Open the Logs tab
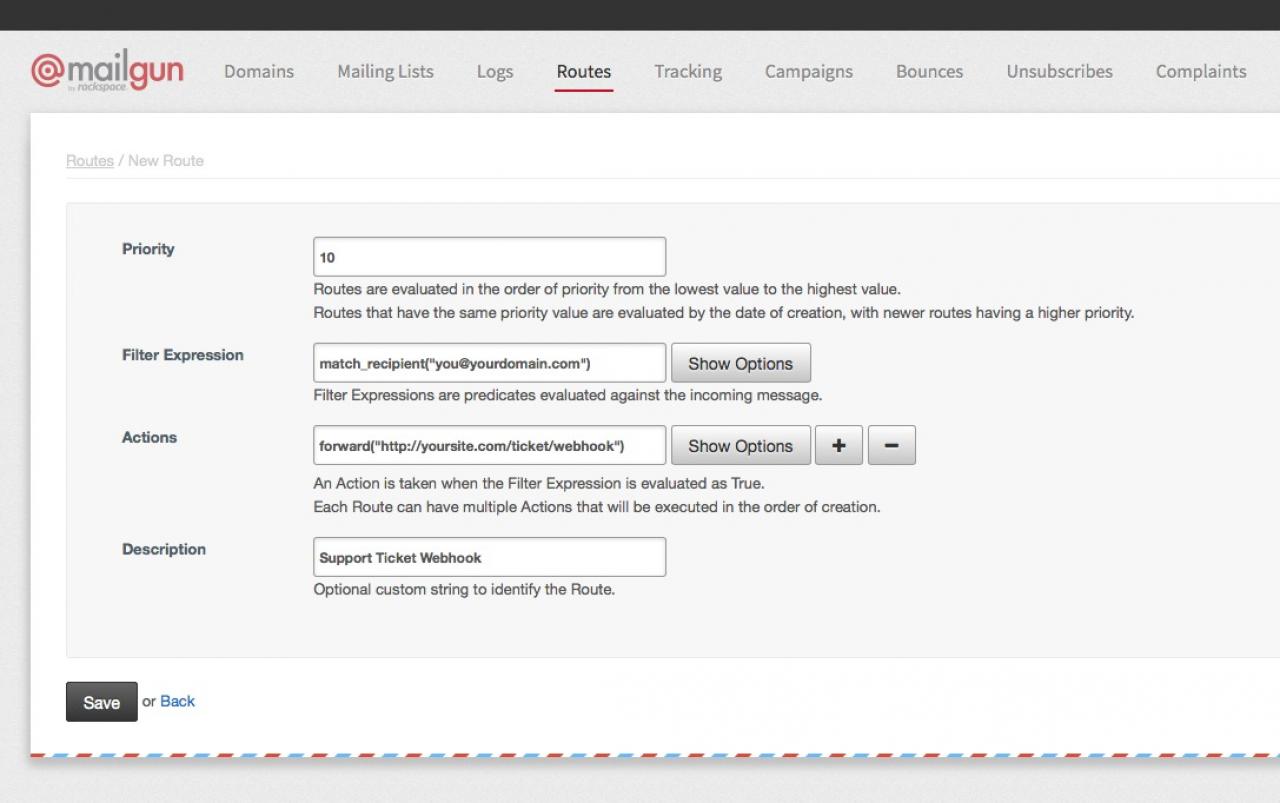The image size is (1280, 803). click(x=495, y=72)
